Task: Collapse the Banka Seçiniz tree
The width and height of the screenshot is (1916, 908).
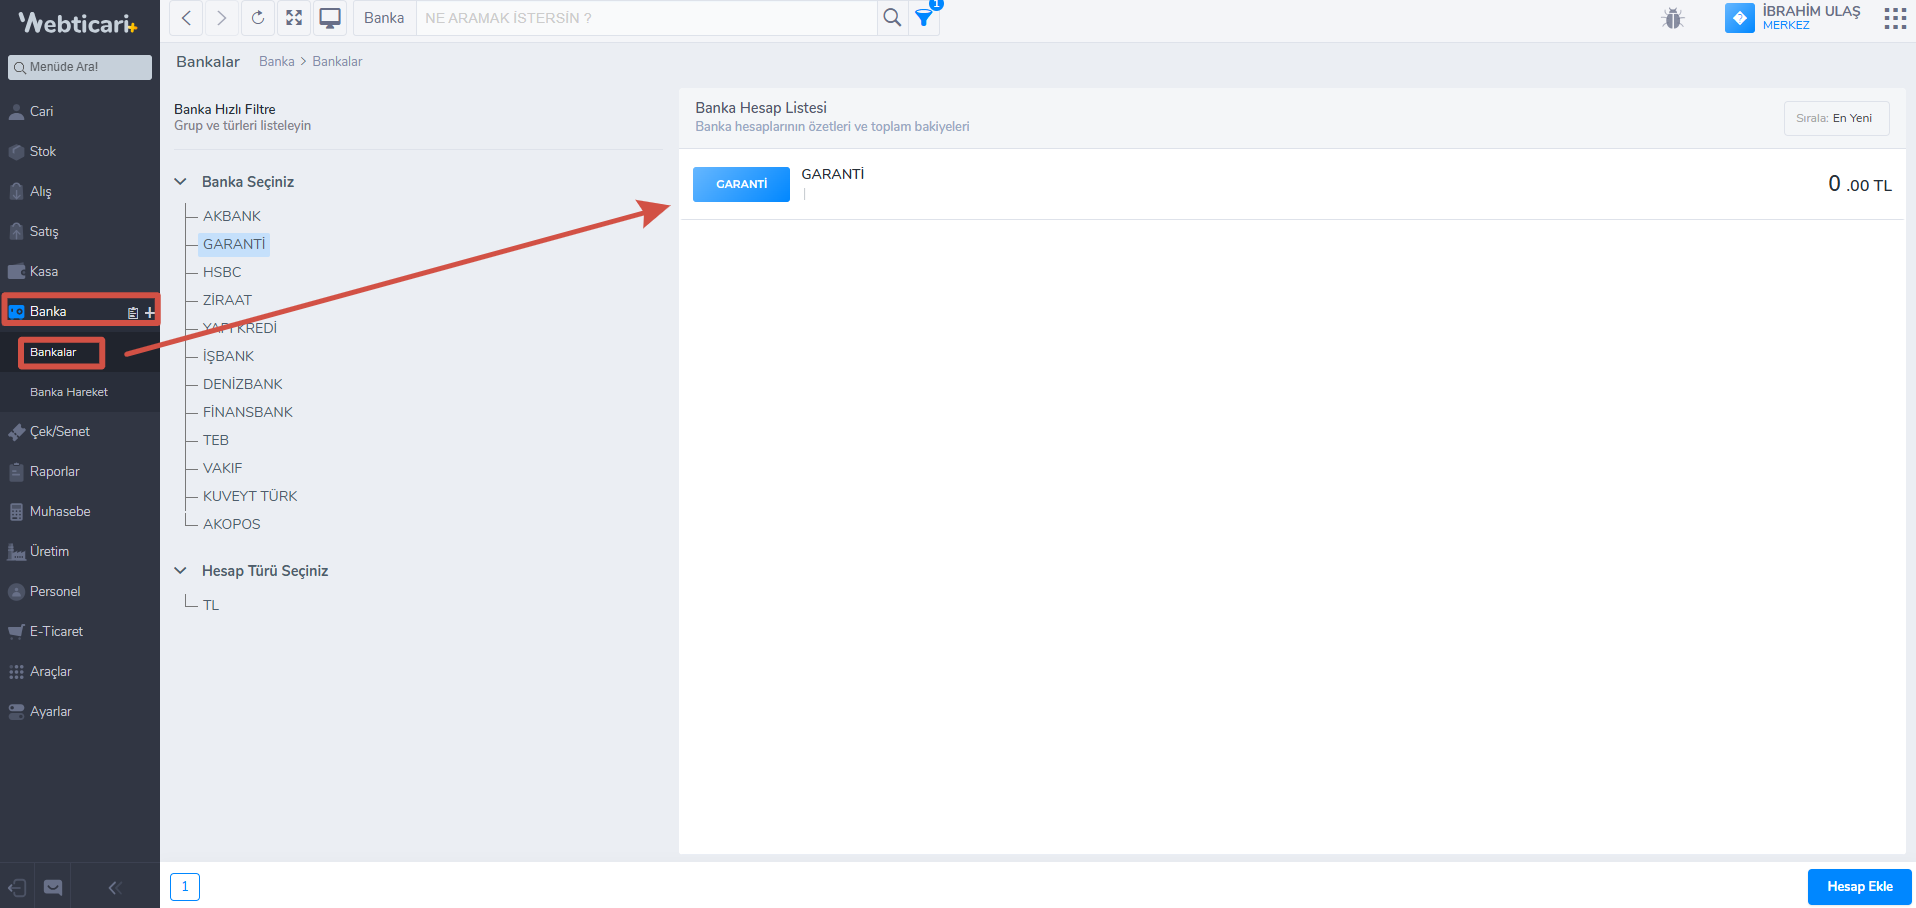Action: (181, 182)
